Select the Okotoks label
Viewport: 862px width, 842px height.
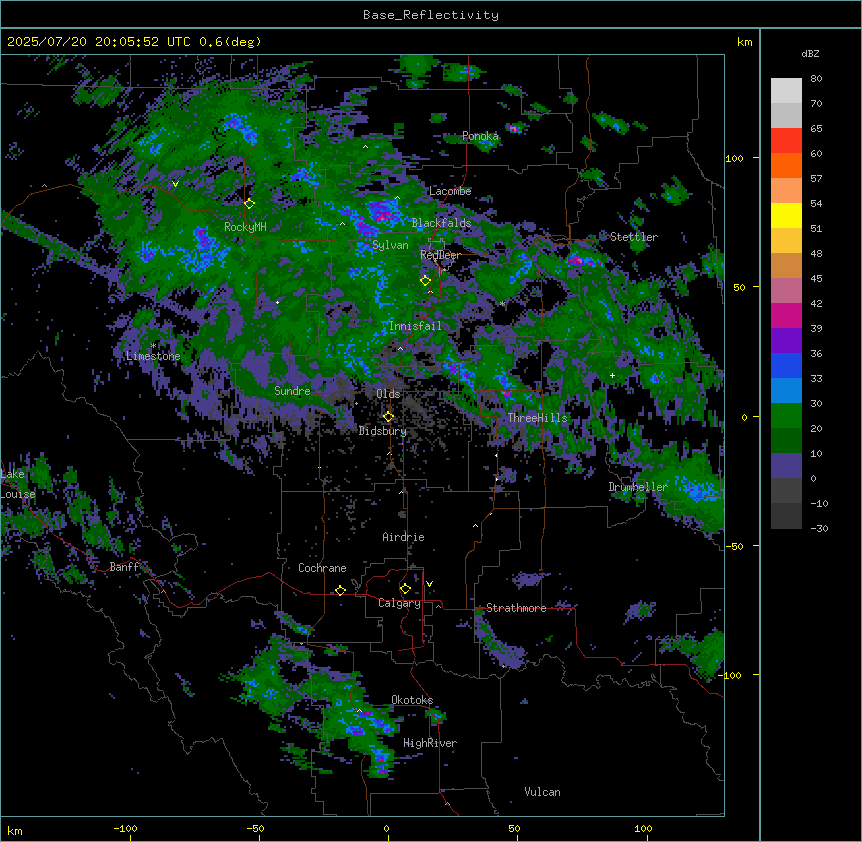point(412,700)
